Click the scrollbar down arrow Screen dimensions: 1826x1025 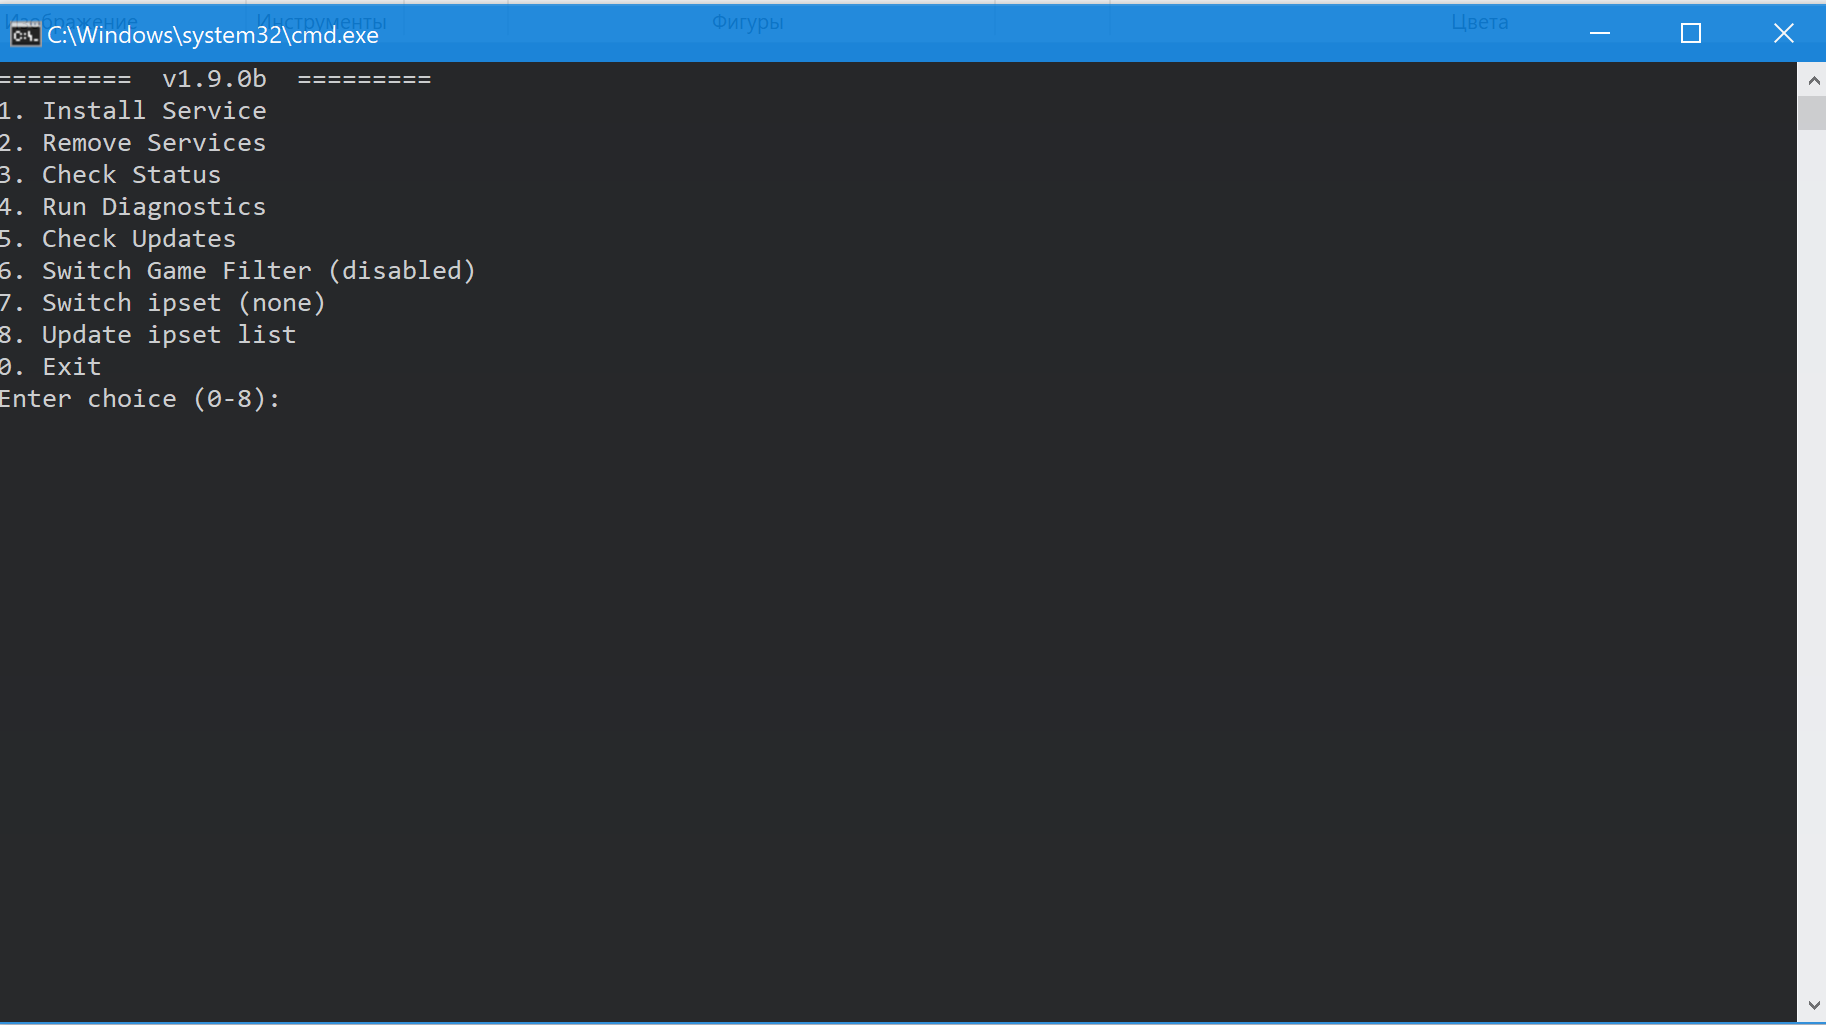point(1813,1005)
